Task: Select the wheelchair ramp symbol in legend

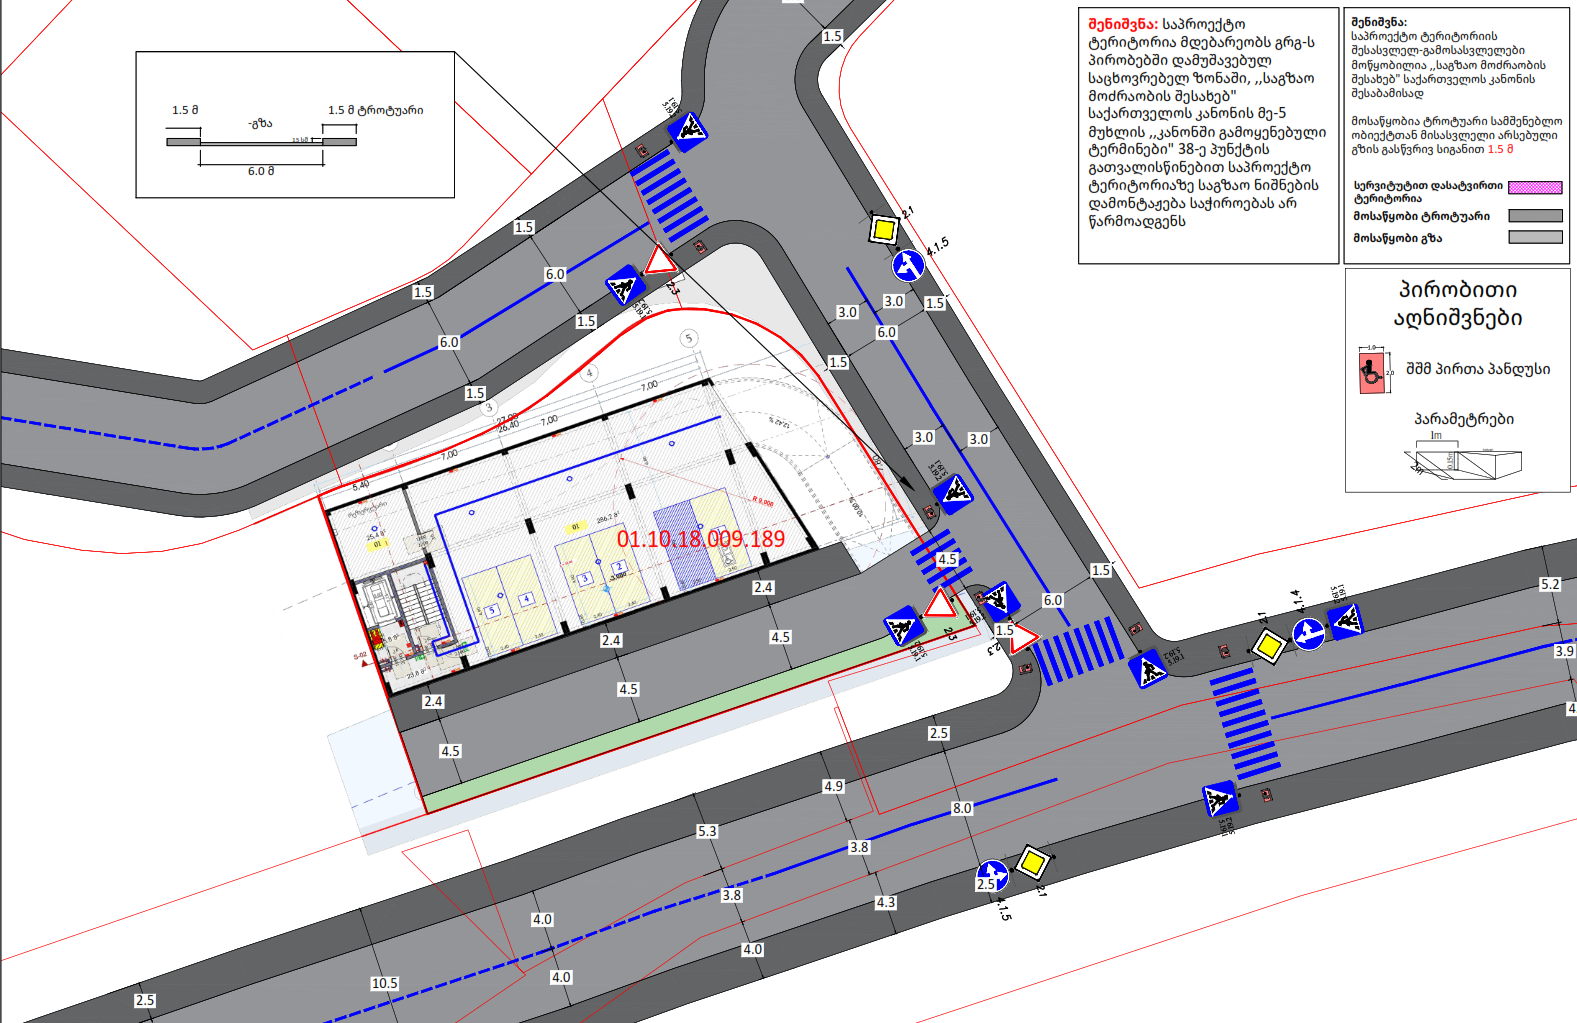Action: (1371, 371)
